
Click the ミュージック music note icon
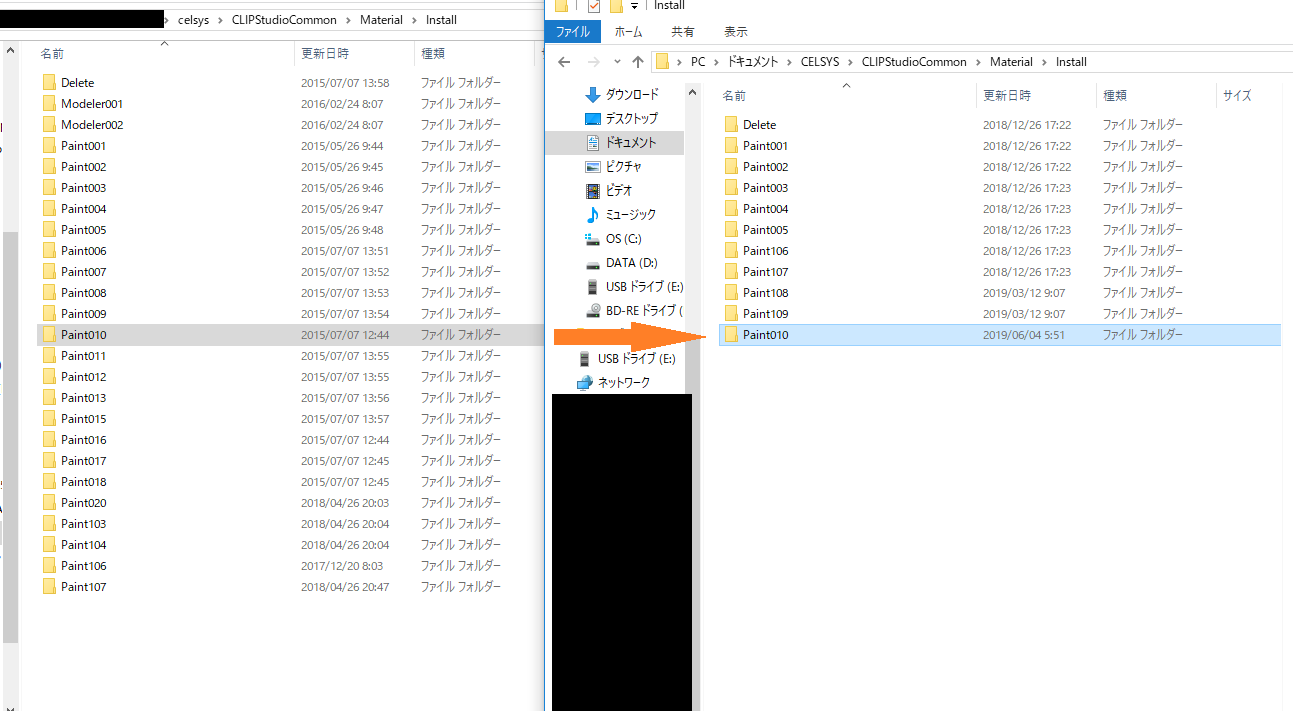point(593,214)
